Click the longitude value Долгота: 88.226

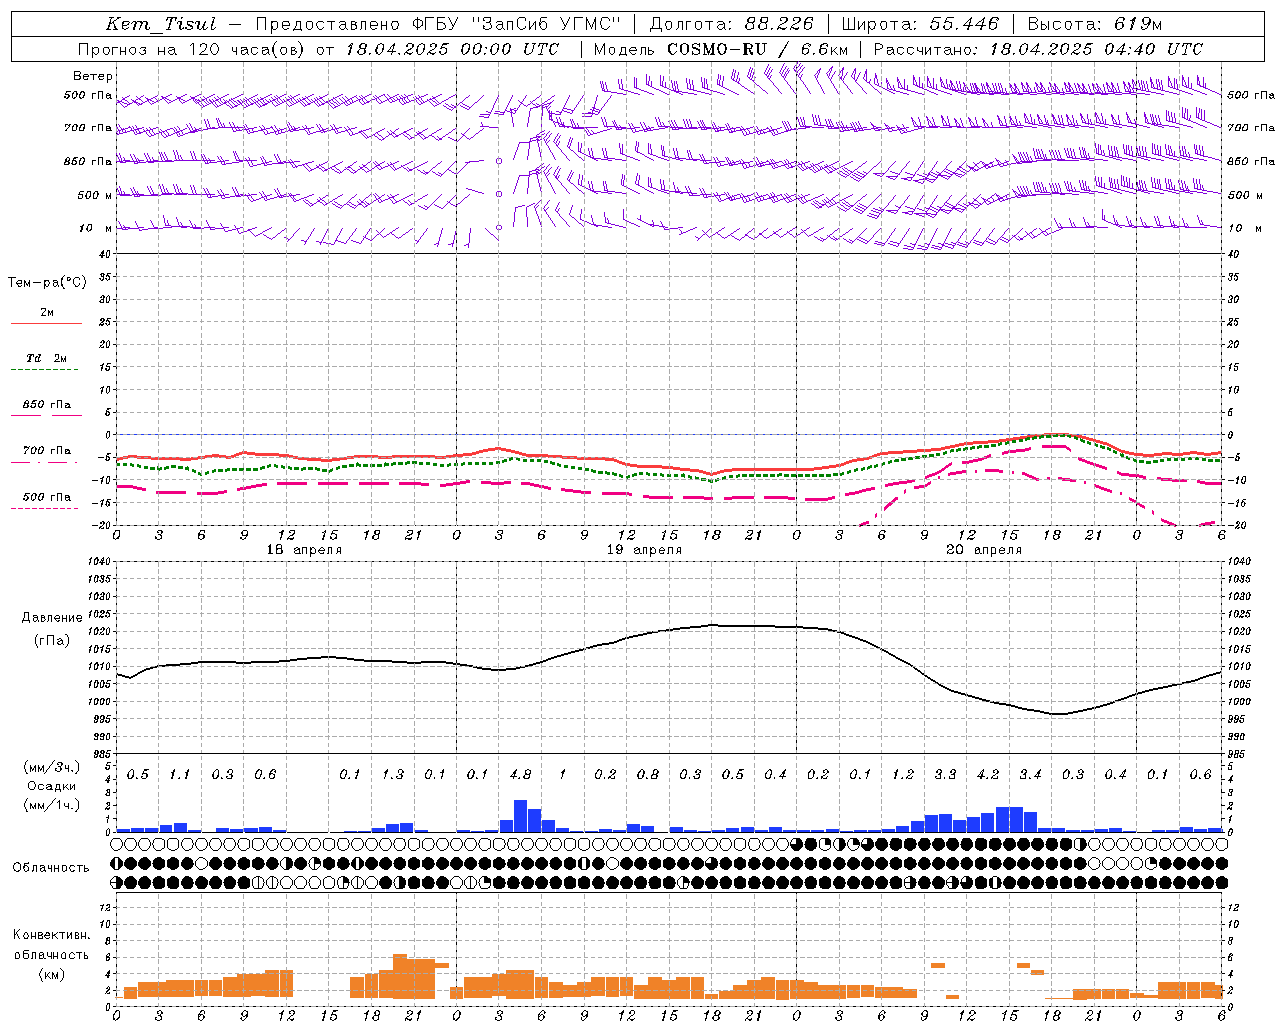coord(732,24)
